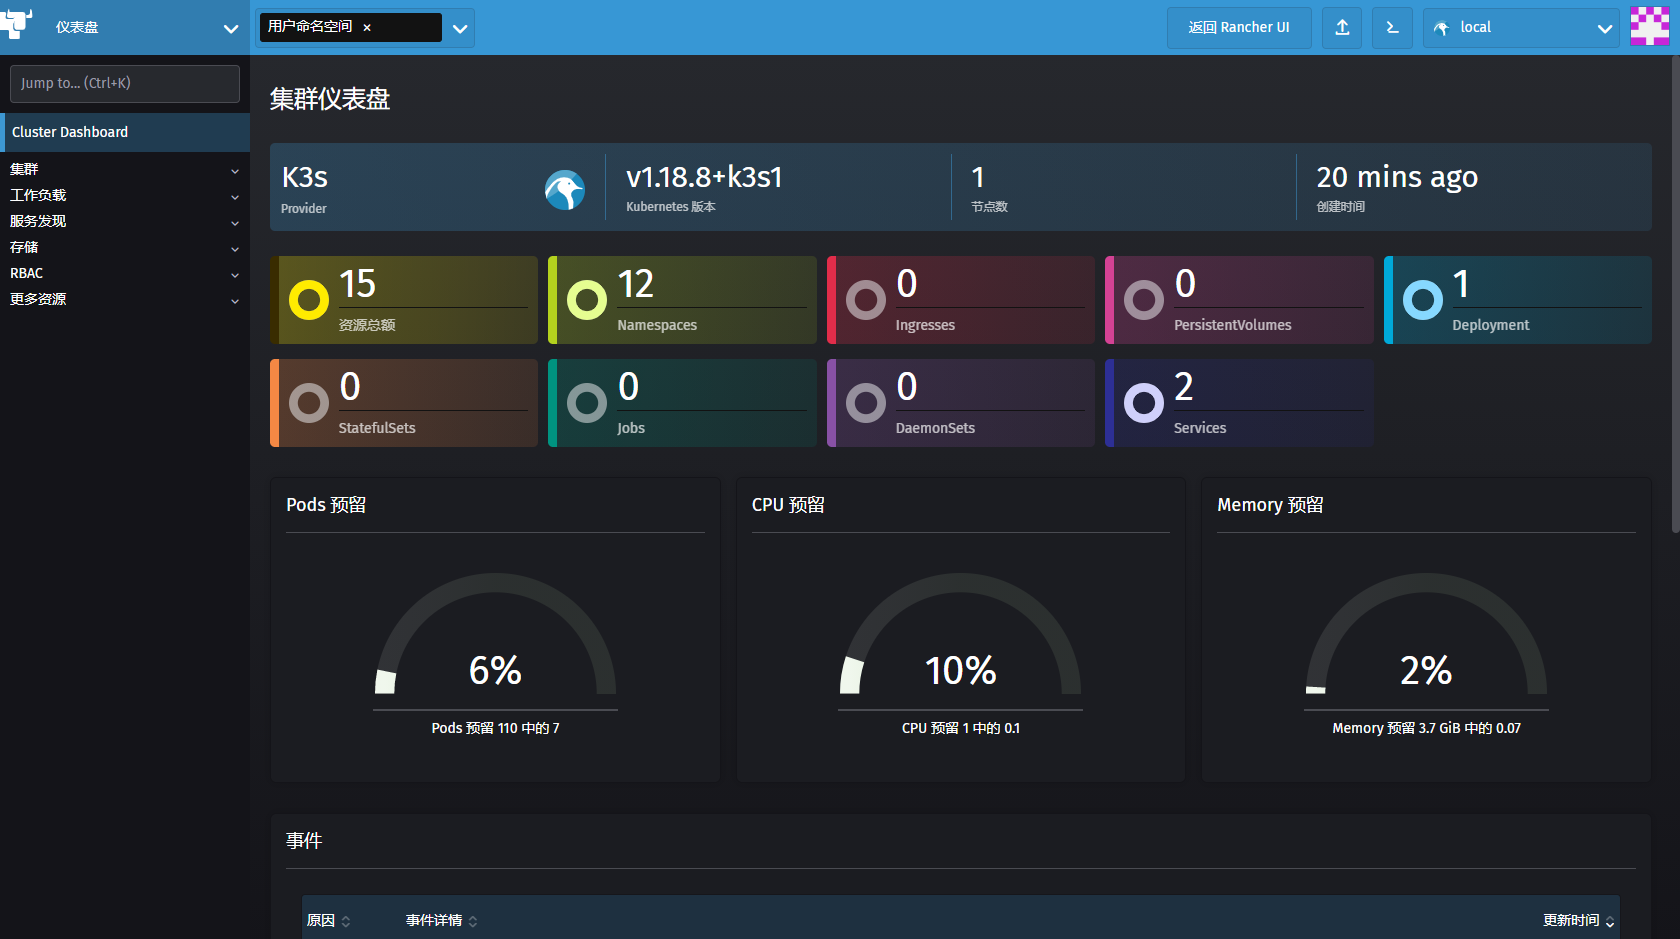Open the 仪表盘 product dropdown chevron

[231, 29]
